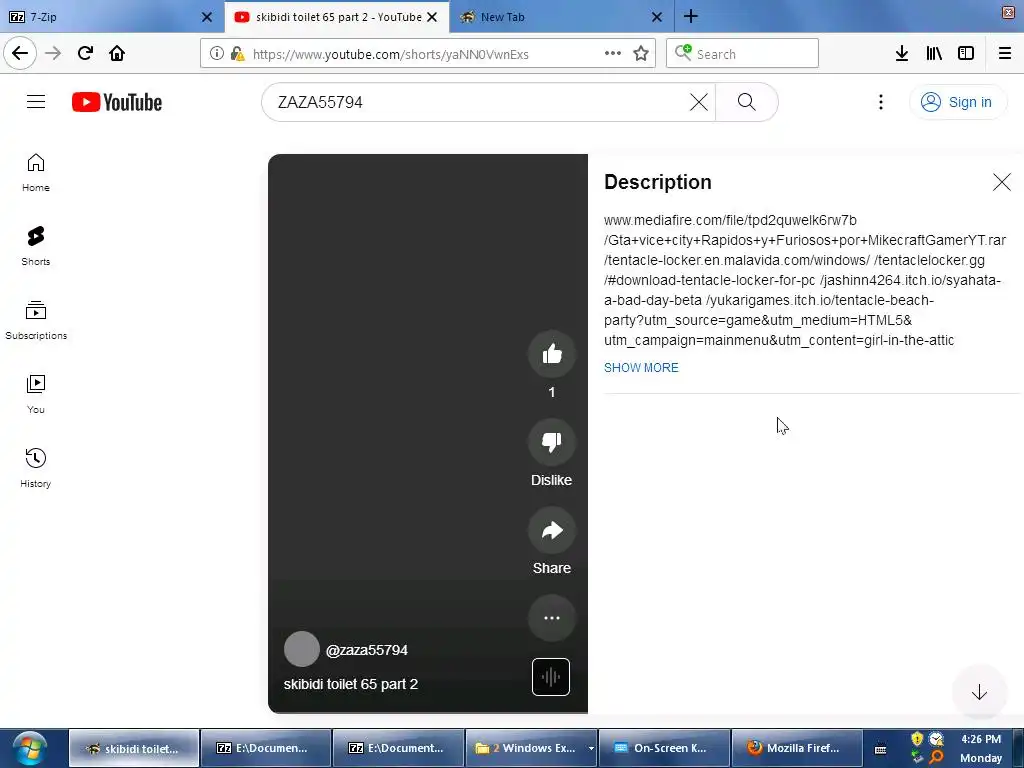
Task: Go to next short with down arrow
Action: pyautogui.click(x=979, y=692)
